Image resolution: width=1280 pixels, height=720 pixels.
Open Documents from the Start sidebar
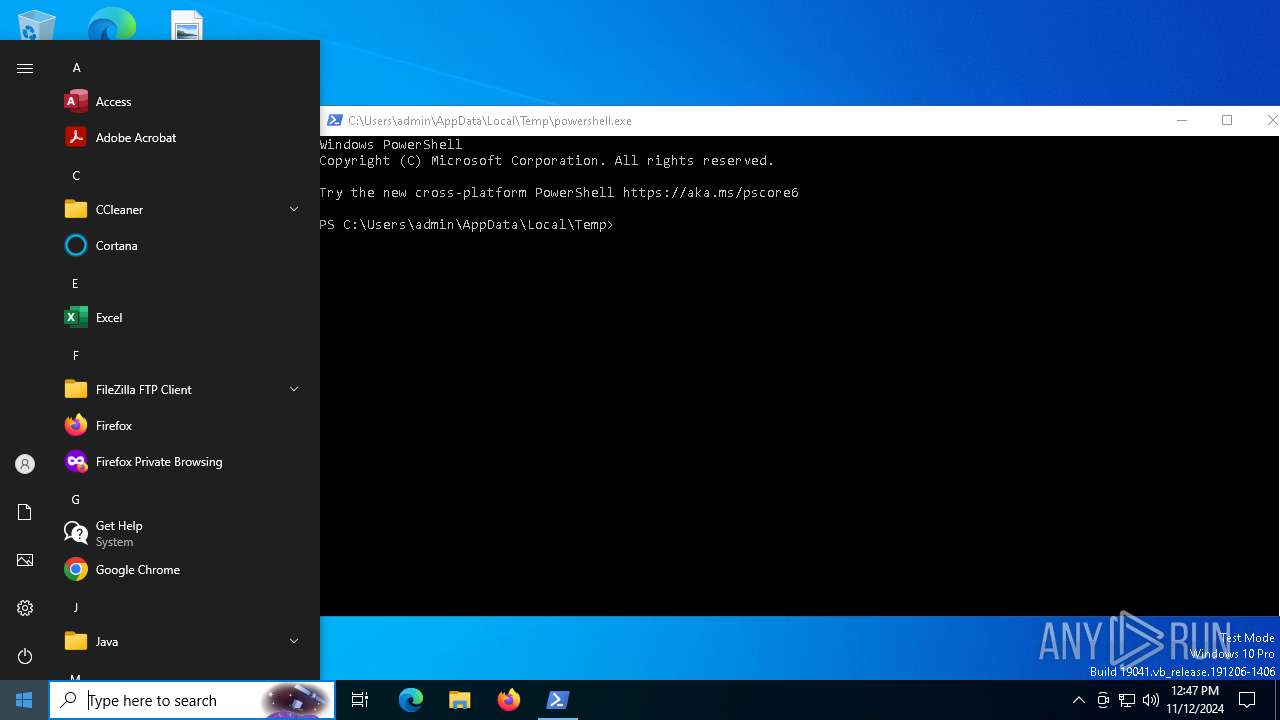pyautogui.click(x=25, y=512)
